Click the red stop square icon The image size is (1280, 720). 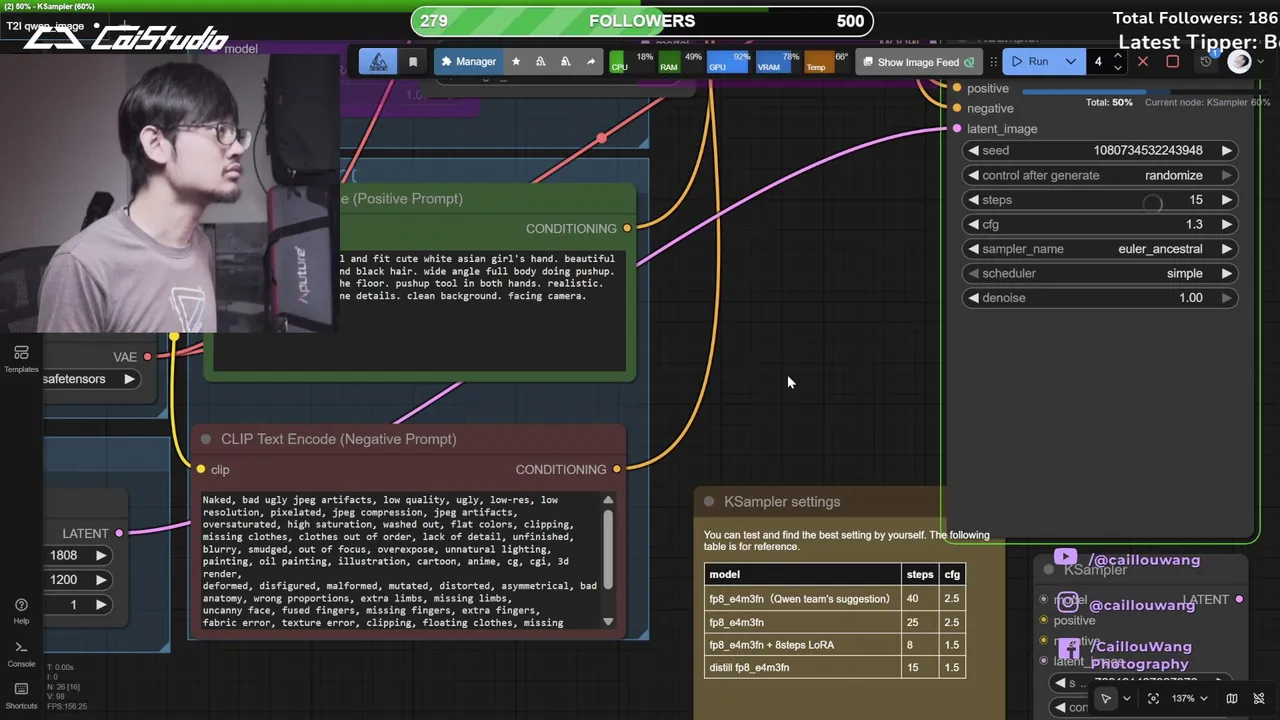[1173, 62]
